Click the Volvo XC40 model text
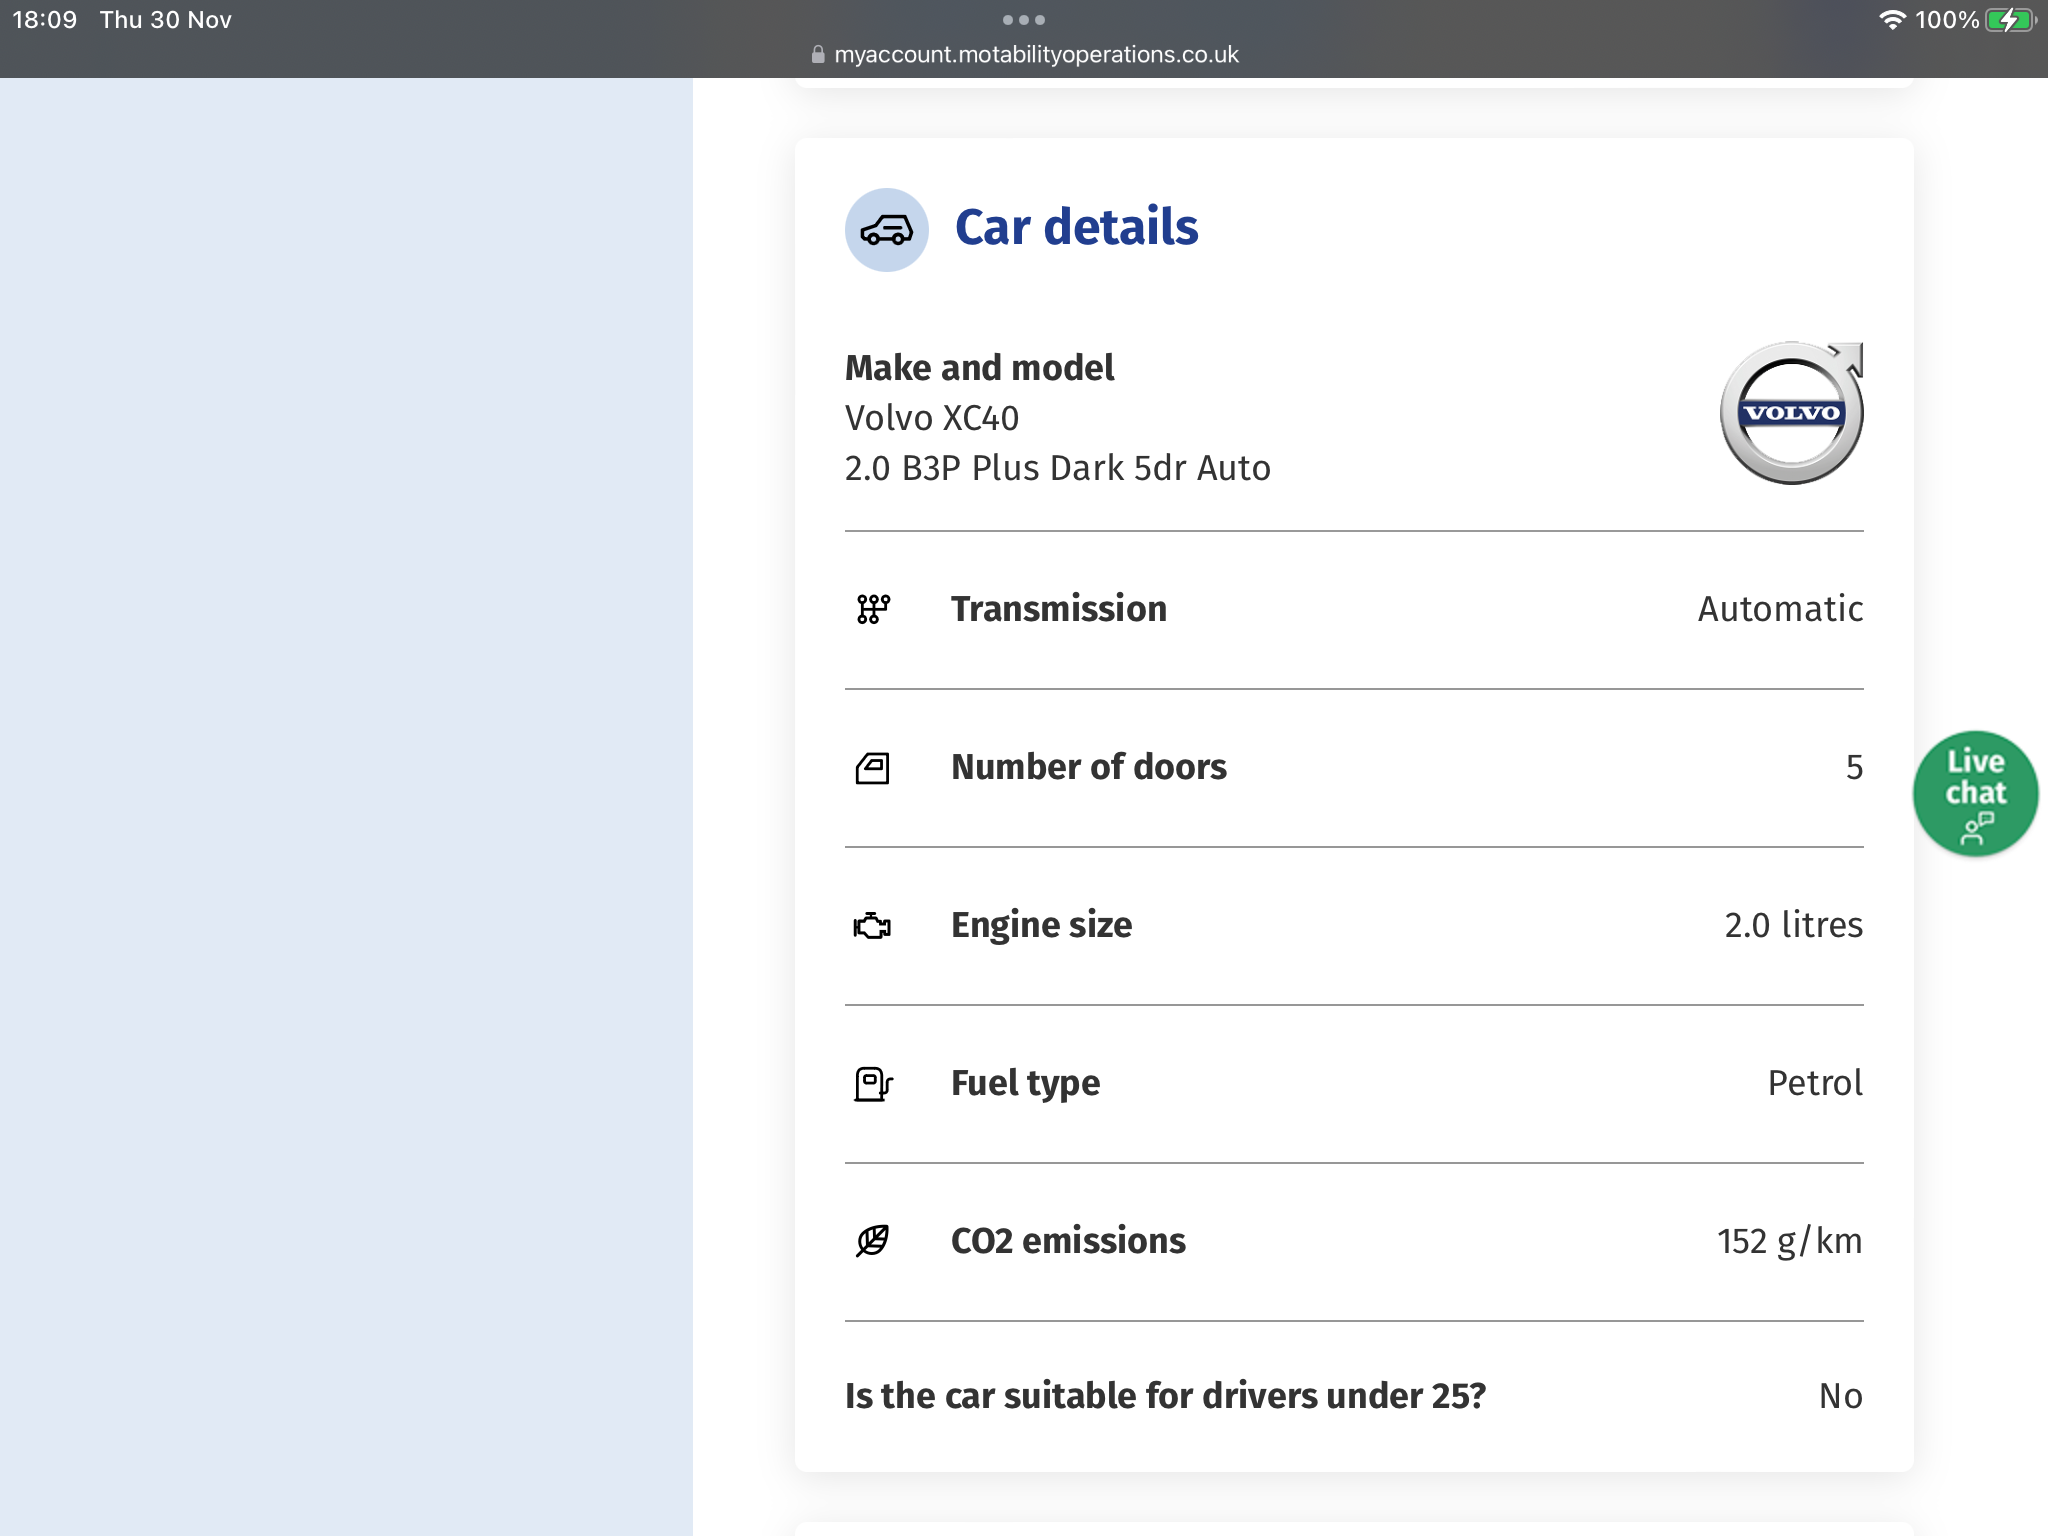Image resolution: width=2048 pixels, height=1536 pixels. click(931, 418)
